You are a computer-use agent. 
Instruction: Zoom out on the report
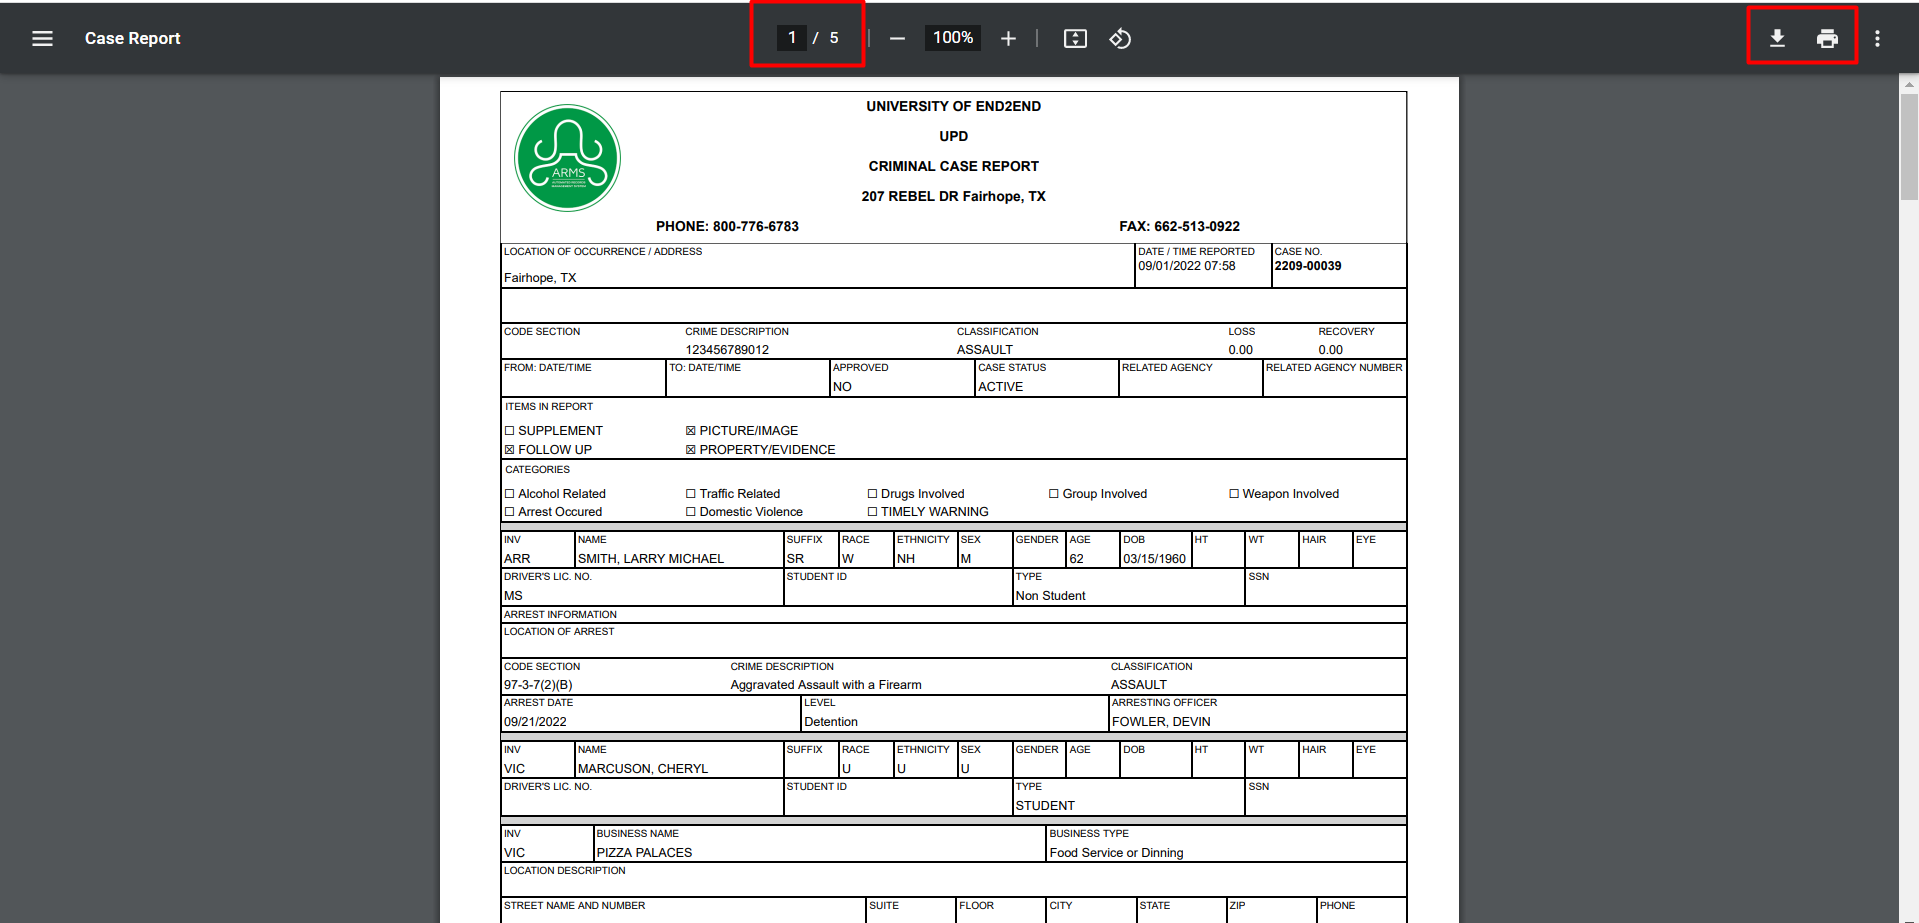tap(897, 38)
